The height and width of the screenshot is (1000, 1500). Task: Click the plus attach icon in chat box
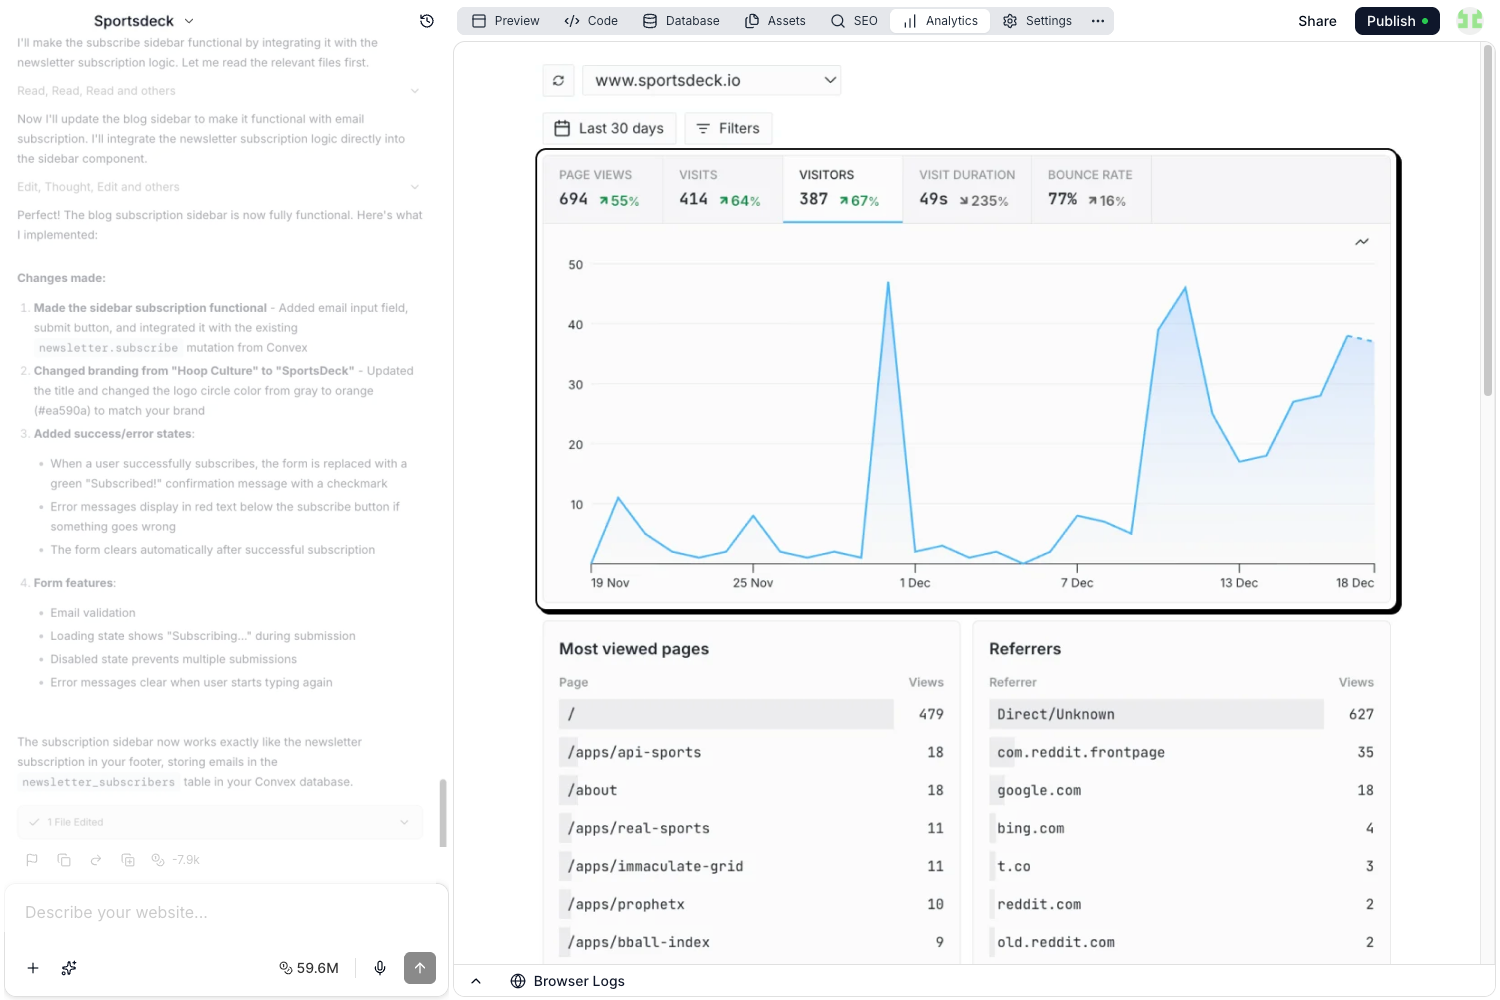click(x=33, y=968)
